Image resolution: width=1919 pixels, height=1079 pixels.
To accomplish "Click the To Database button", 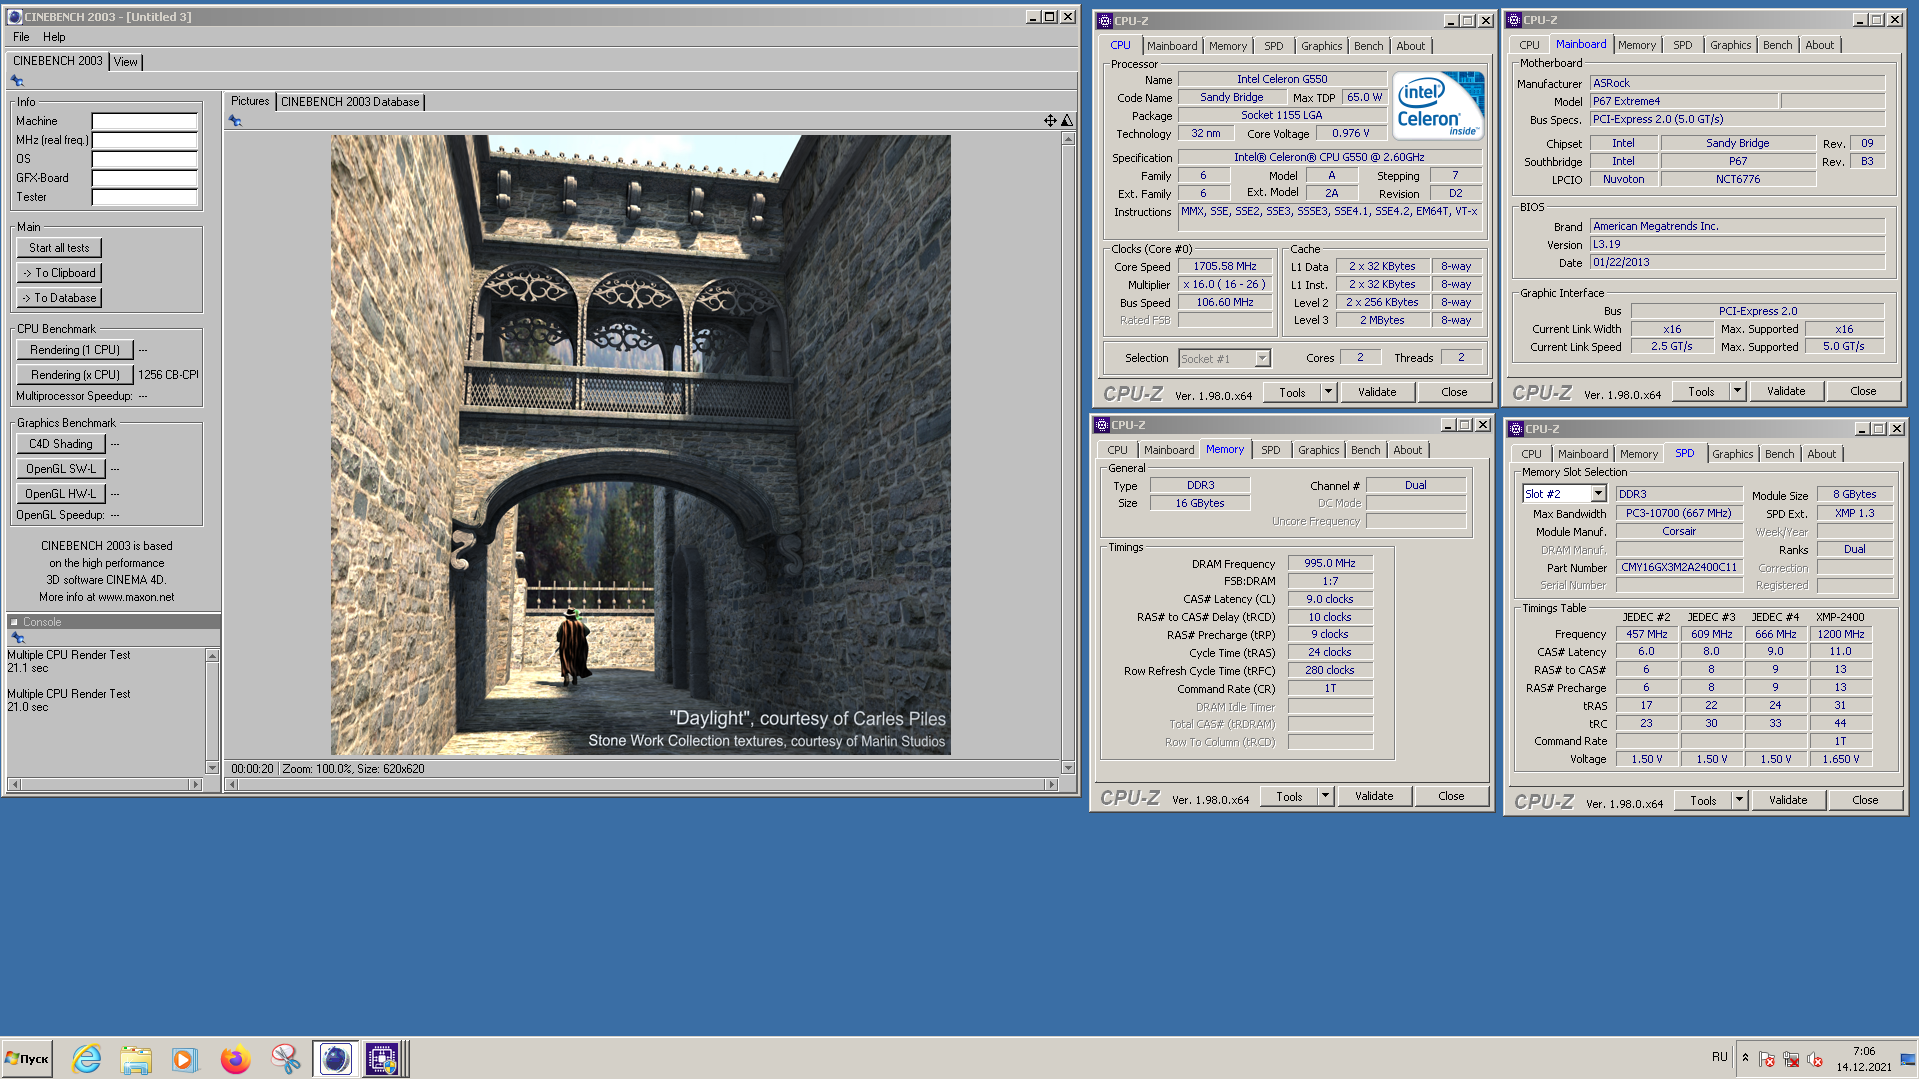I will (x=59, y=298).
